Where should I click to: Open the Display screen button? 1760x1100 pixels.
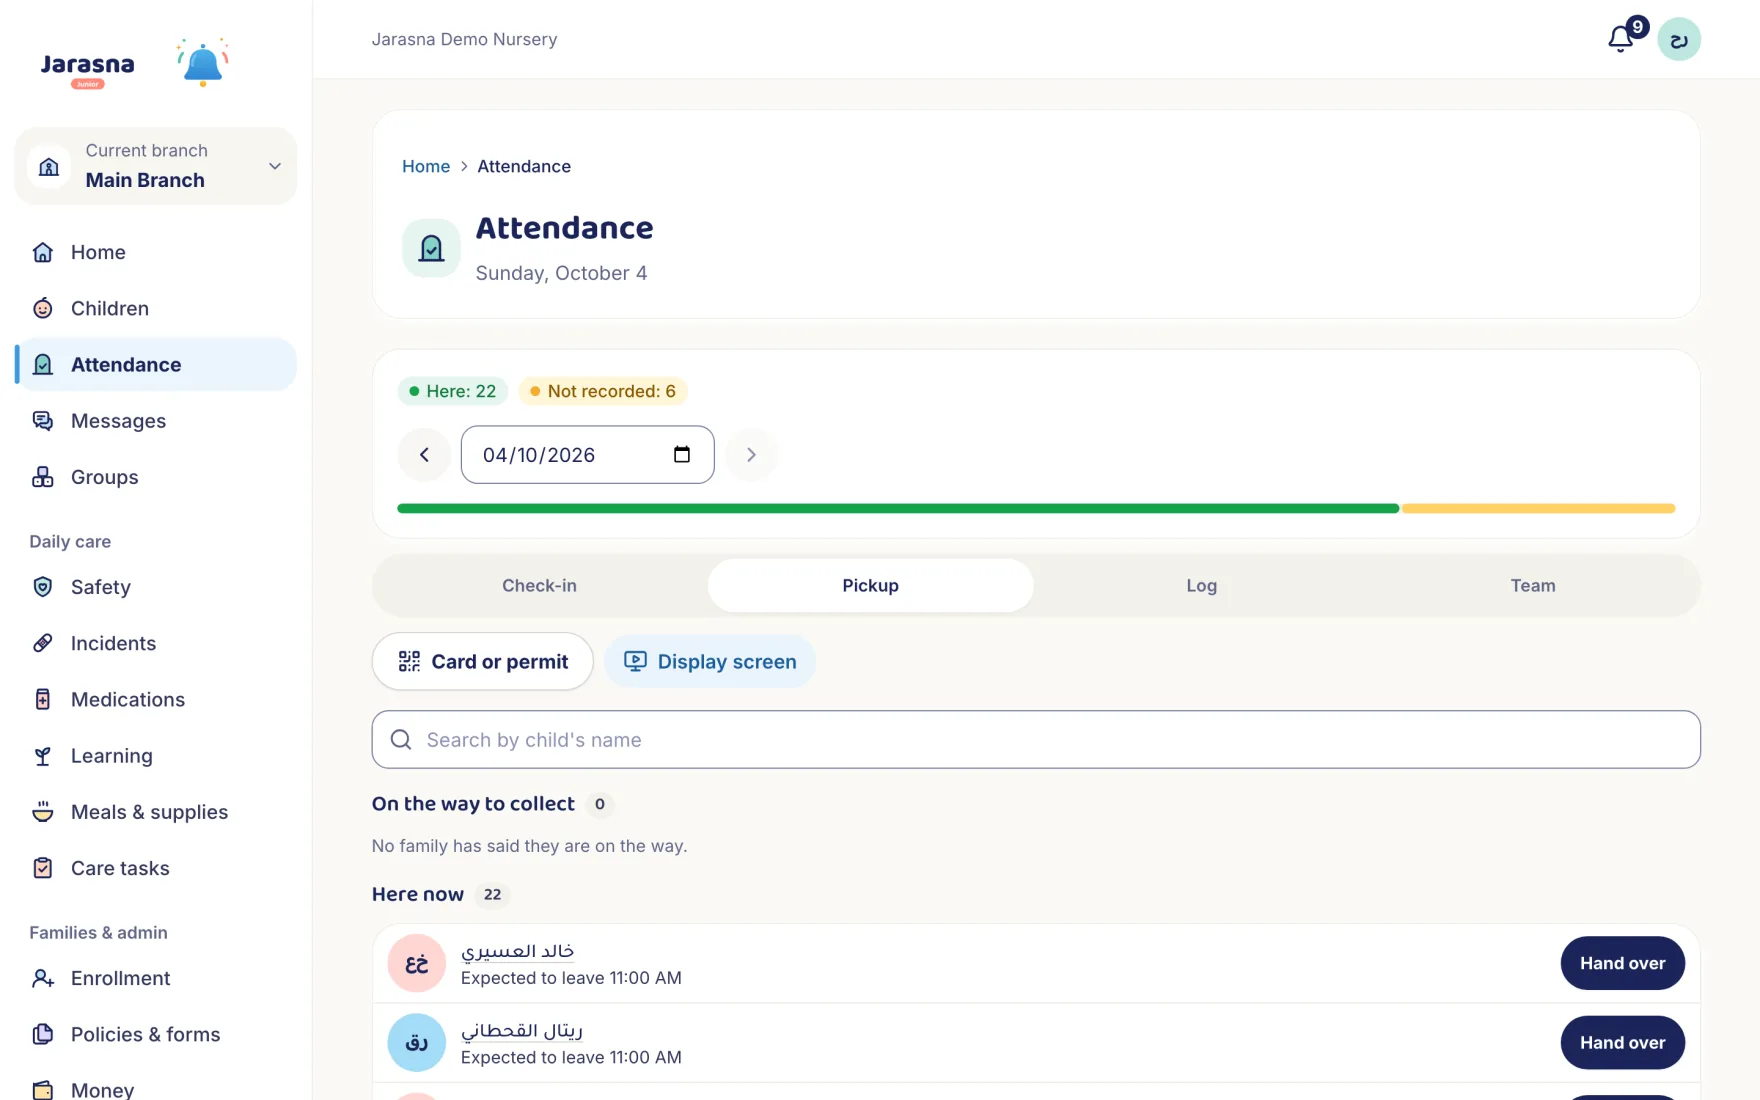(710, 661)
